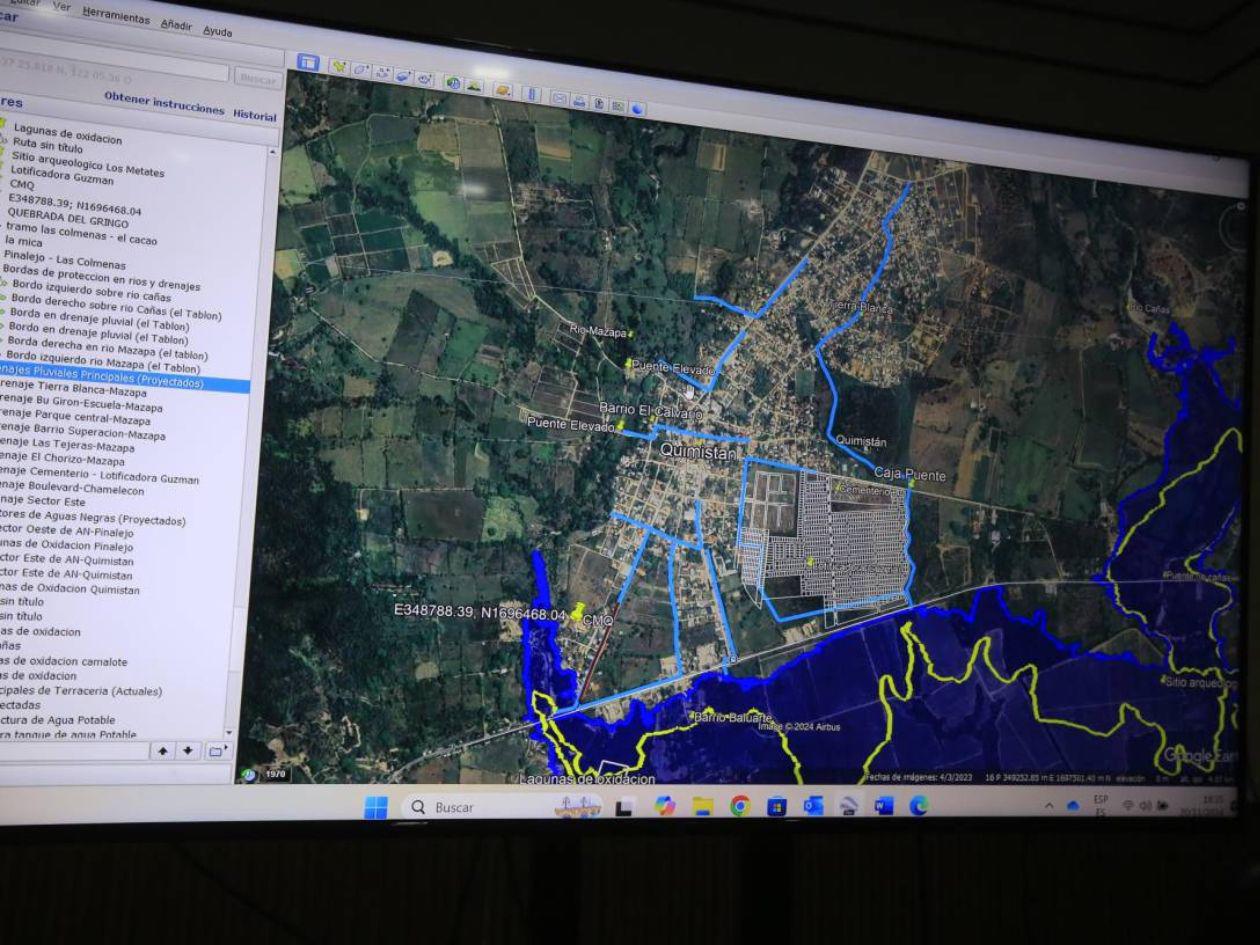Open the planets switcher icon

tap(502, 90)
